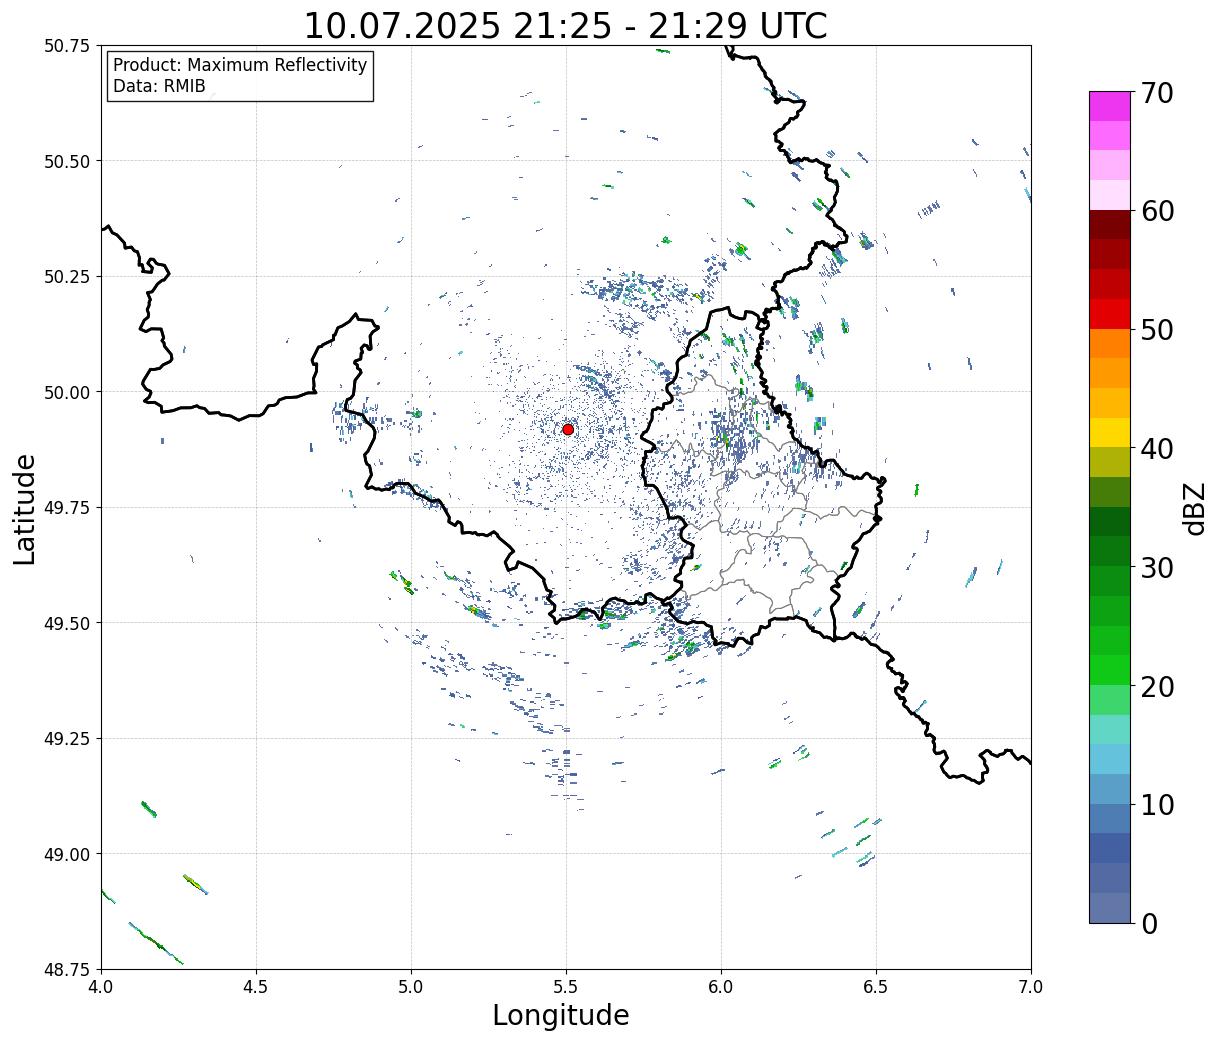Click the bright green colorbar segment just above 20
The height and width of the screenshot is (1040, 1219).
click(1110, 670)
